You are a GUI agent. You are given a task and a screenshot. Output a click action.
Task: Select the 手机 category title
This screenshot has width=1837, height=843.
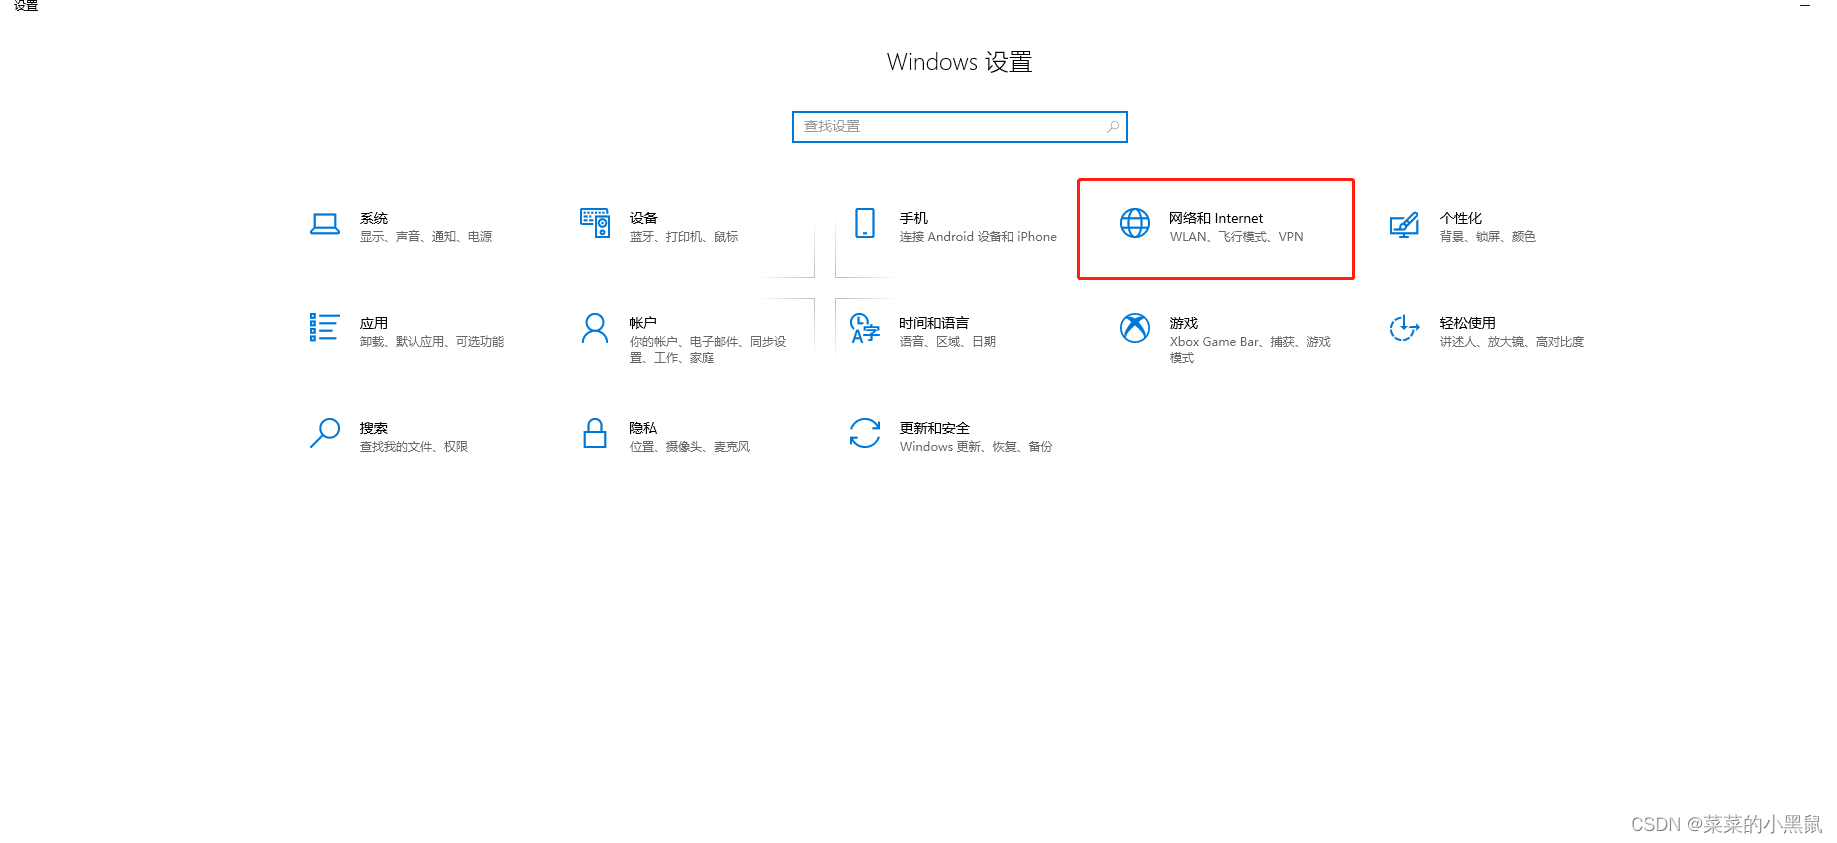pos(914,218)
